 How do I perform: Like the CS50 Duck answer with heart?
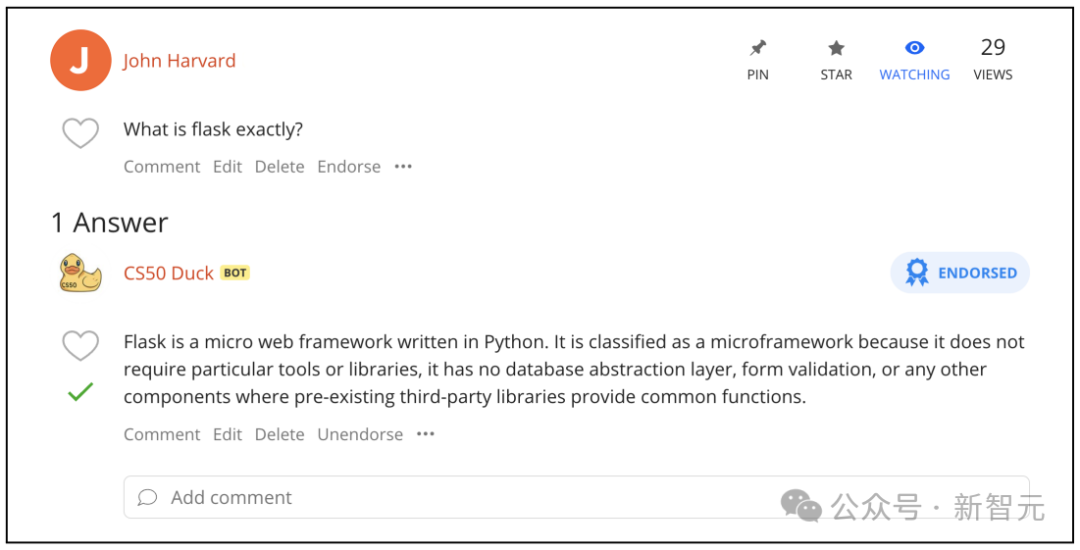tap(81, 346)
